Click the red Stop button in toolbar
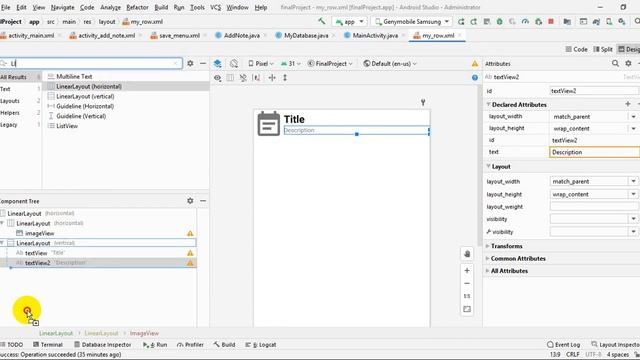This screenshot has width=640, height=360. (551, 21)
